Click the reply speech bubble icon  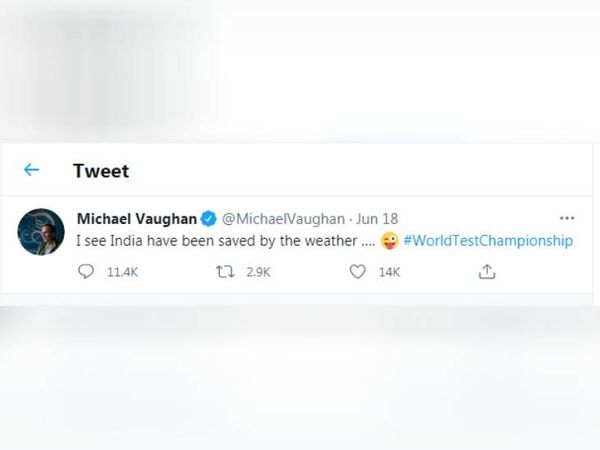point(86,272)
